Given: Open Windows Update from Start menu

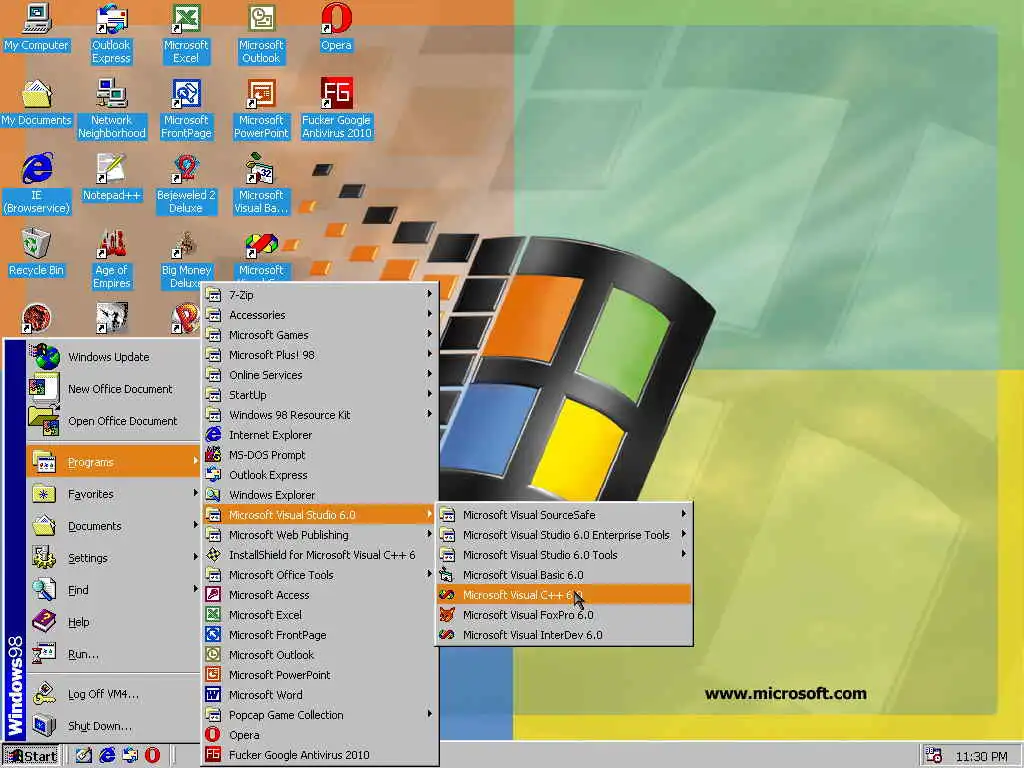Looking at the screenshot, I should pyautogui.click(x=114, y=357).
